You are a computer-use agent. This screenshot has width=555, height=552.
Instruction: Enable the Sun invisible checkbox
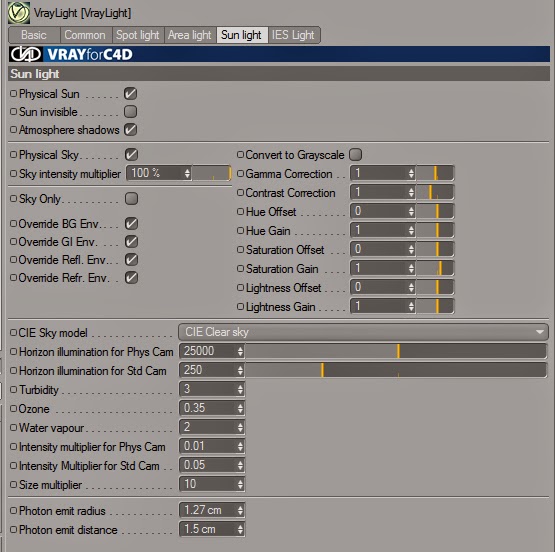click(130, 111)
